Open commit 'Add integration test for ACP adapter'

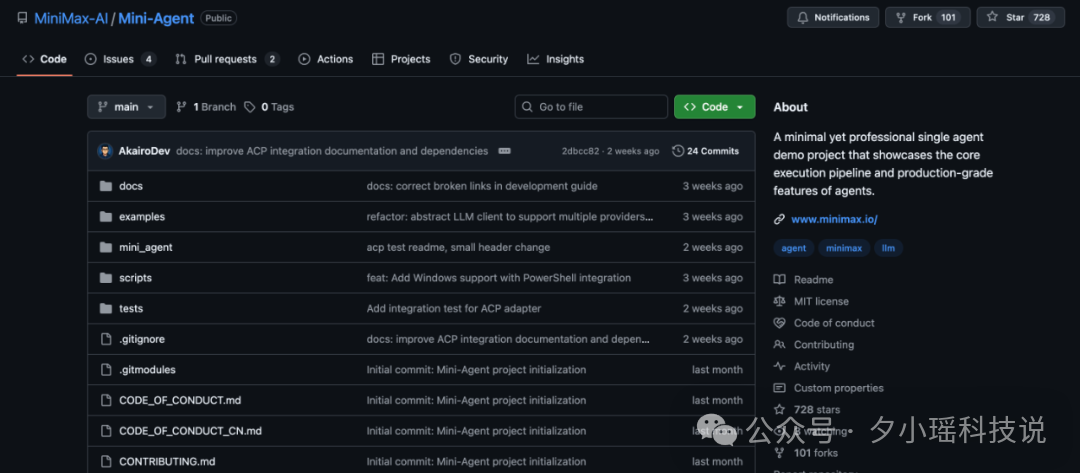pos(454,308)
